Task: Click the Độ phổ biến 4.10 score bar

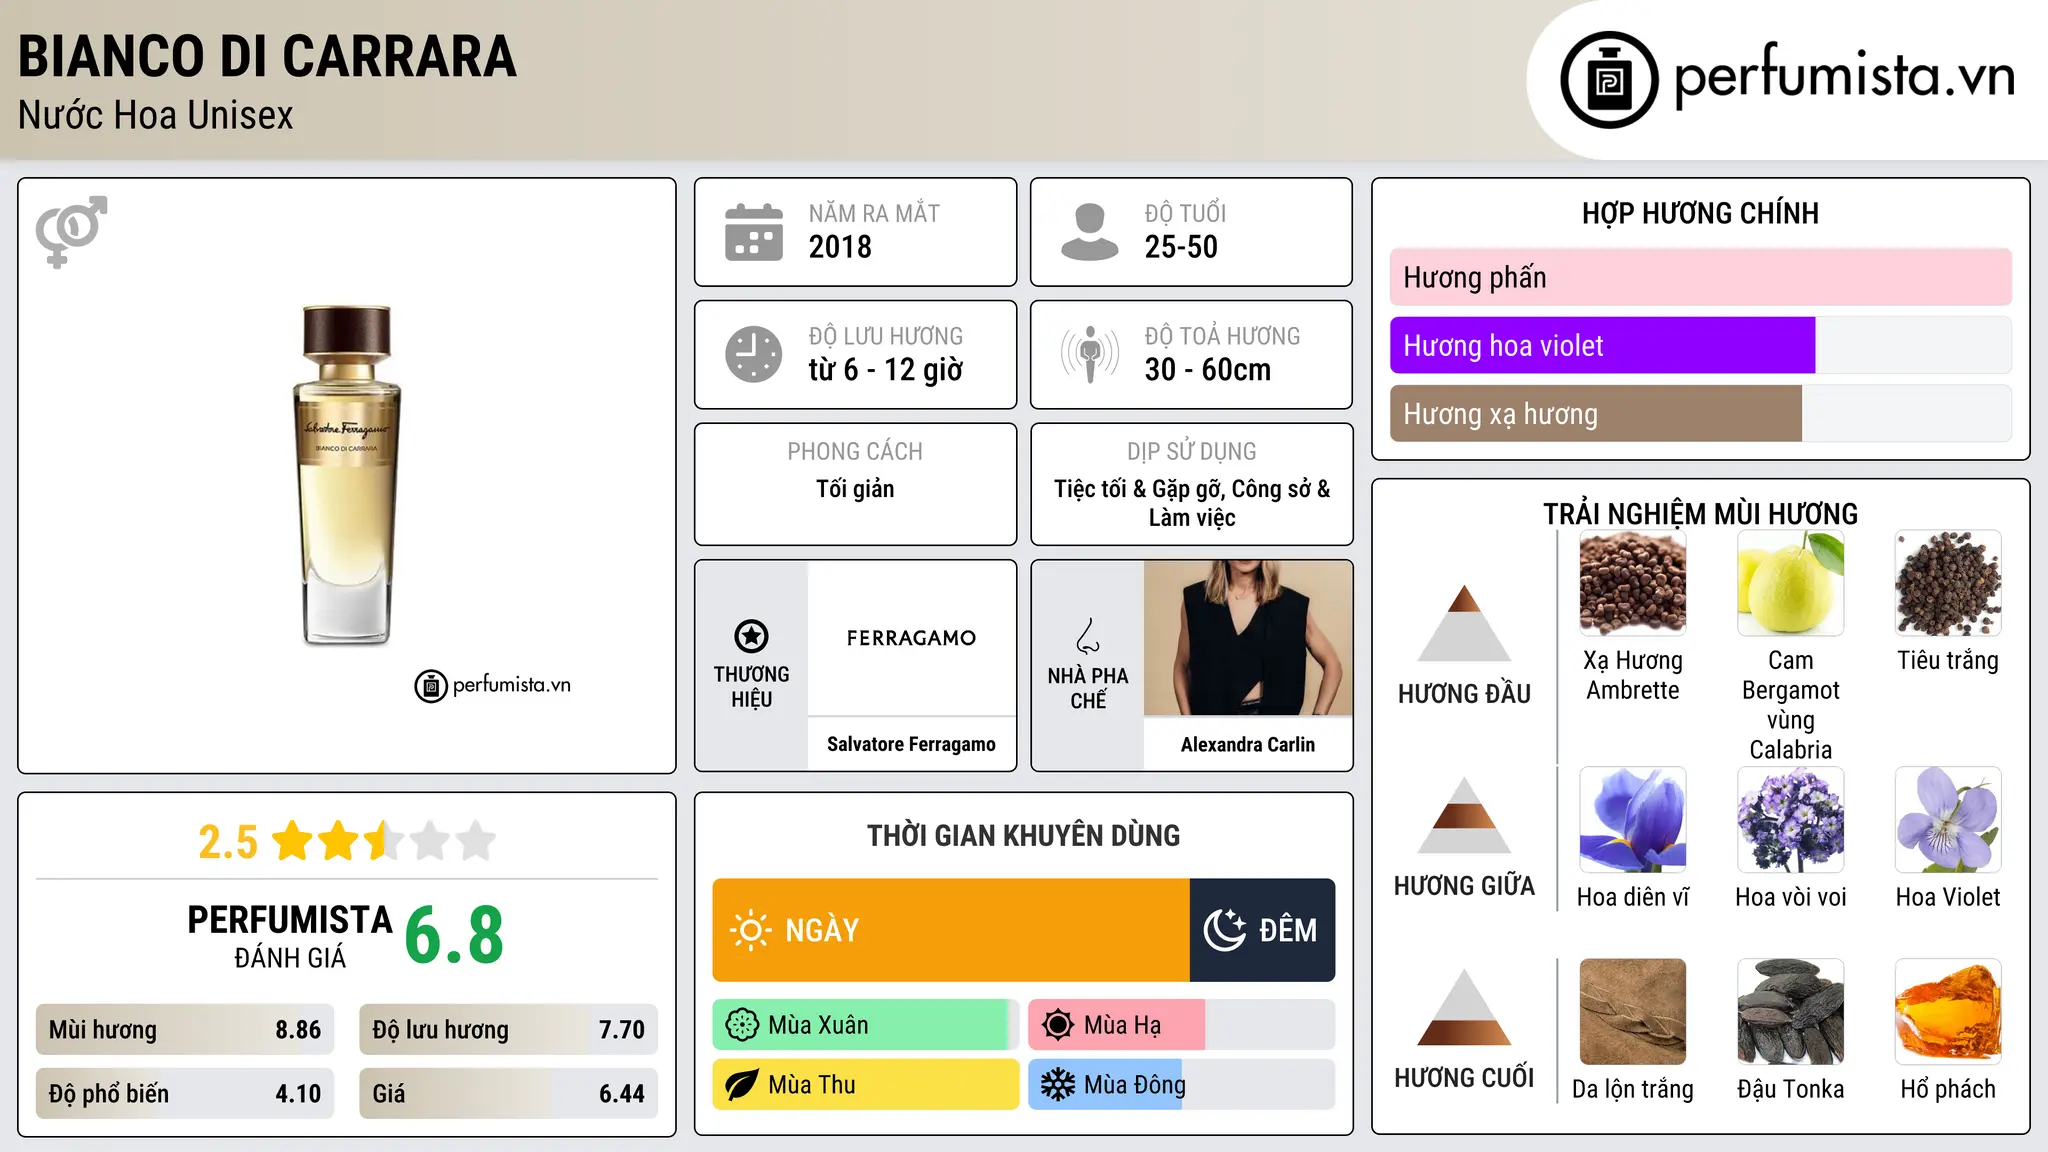Action: point(185,1094)
